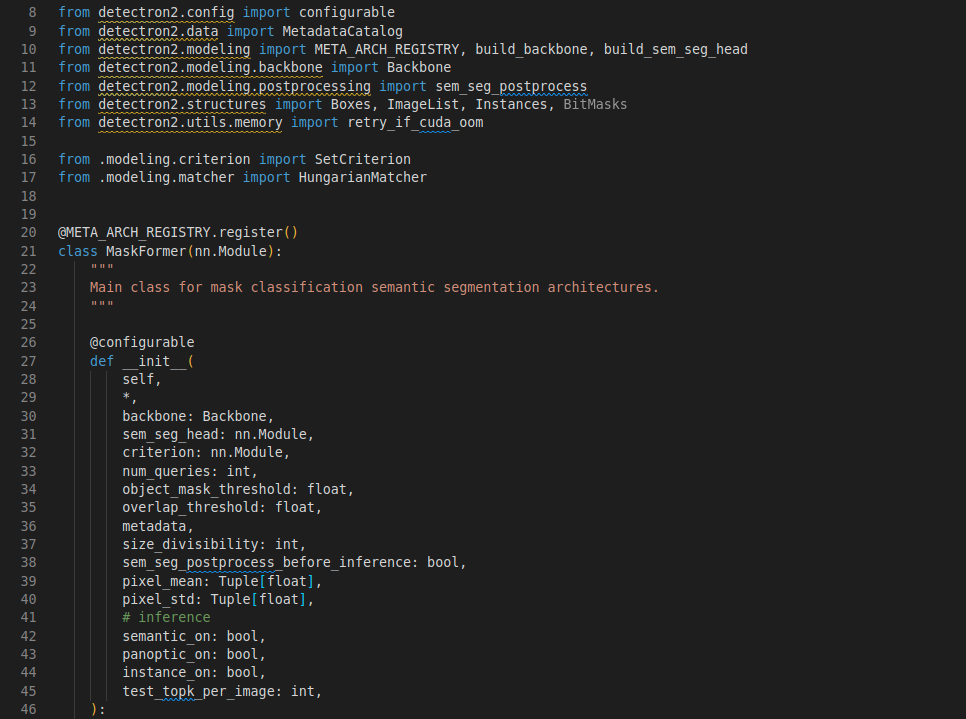Screen dimensions: 966x719
Task: Click the docstring text on line 23
Action: point(374,288)
